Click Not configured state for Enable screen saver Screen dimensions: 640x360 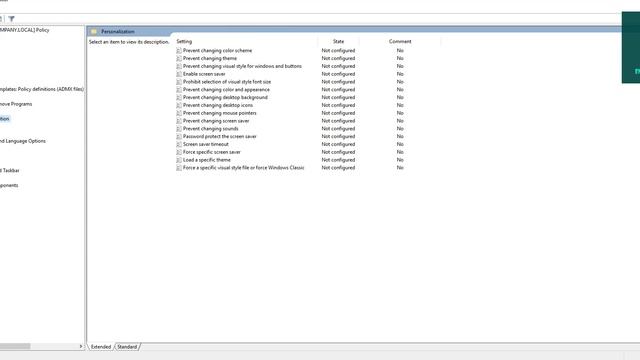(338, 74)
